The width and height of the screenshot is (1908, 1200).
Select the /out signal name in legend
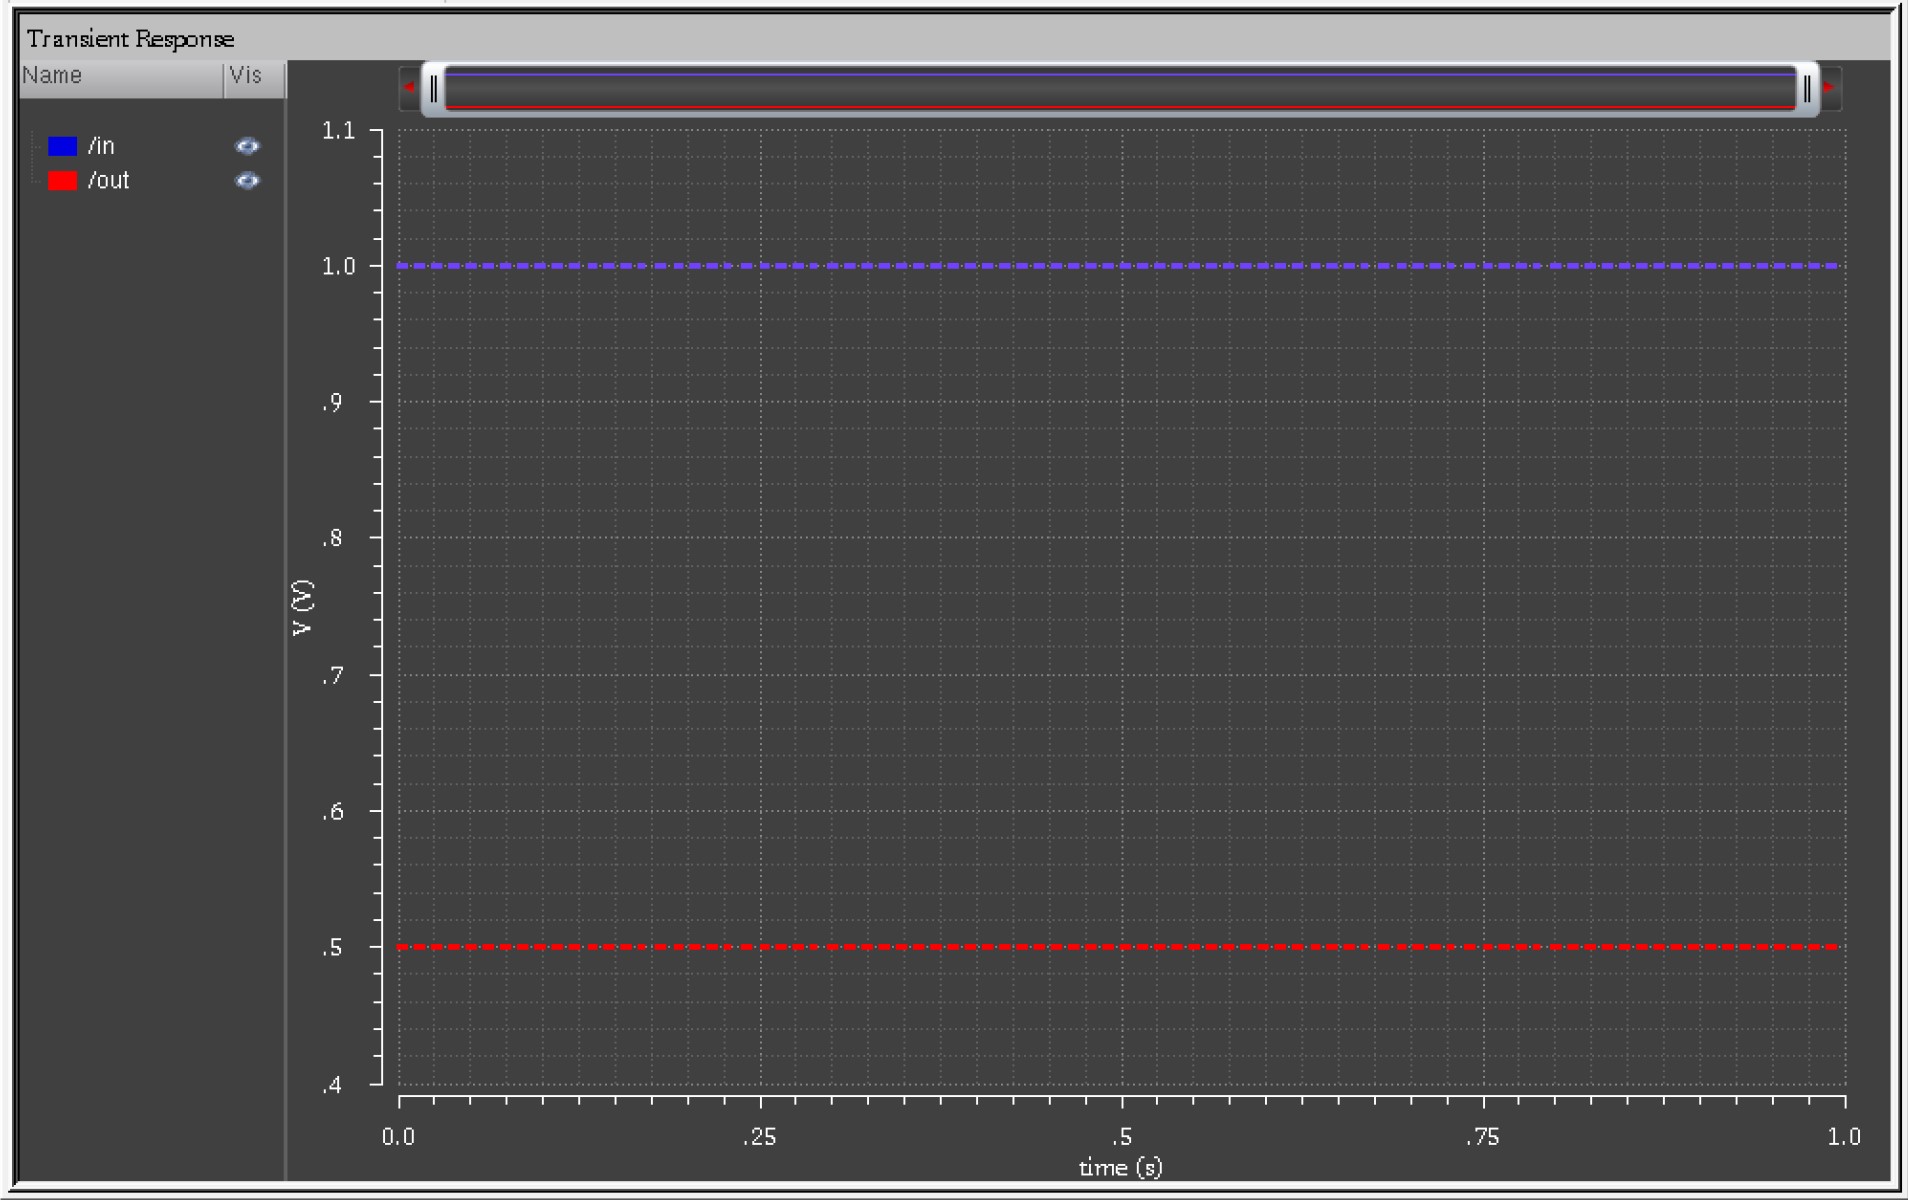pyautogui.click(x=108, y=181)
